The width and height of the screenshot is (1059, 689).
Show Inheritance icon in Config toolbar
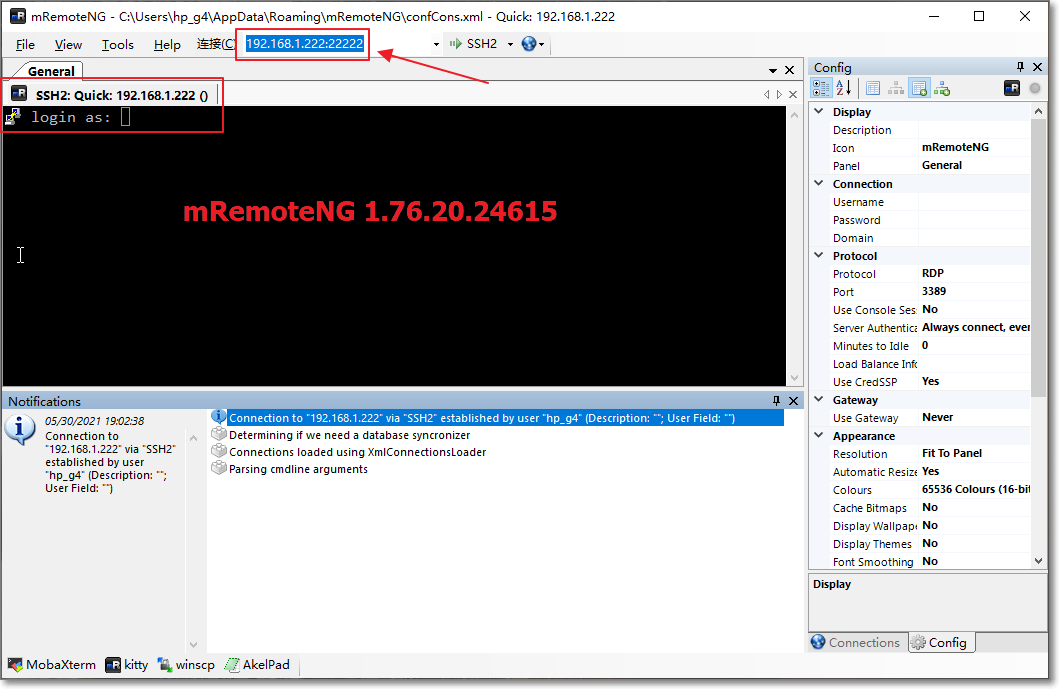coord(896,88)
